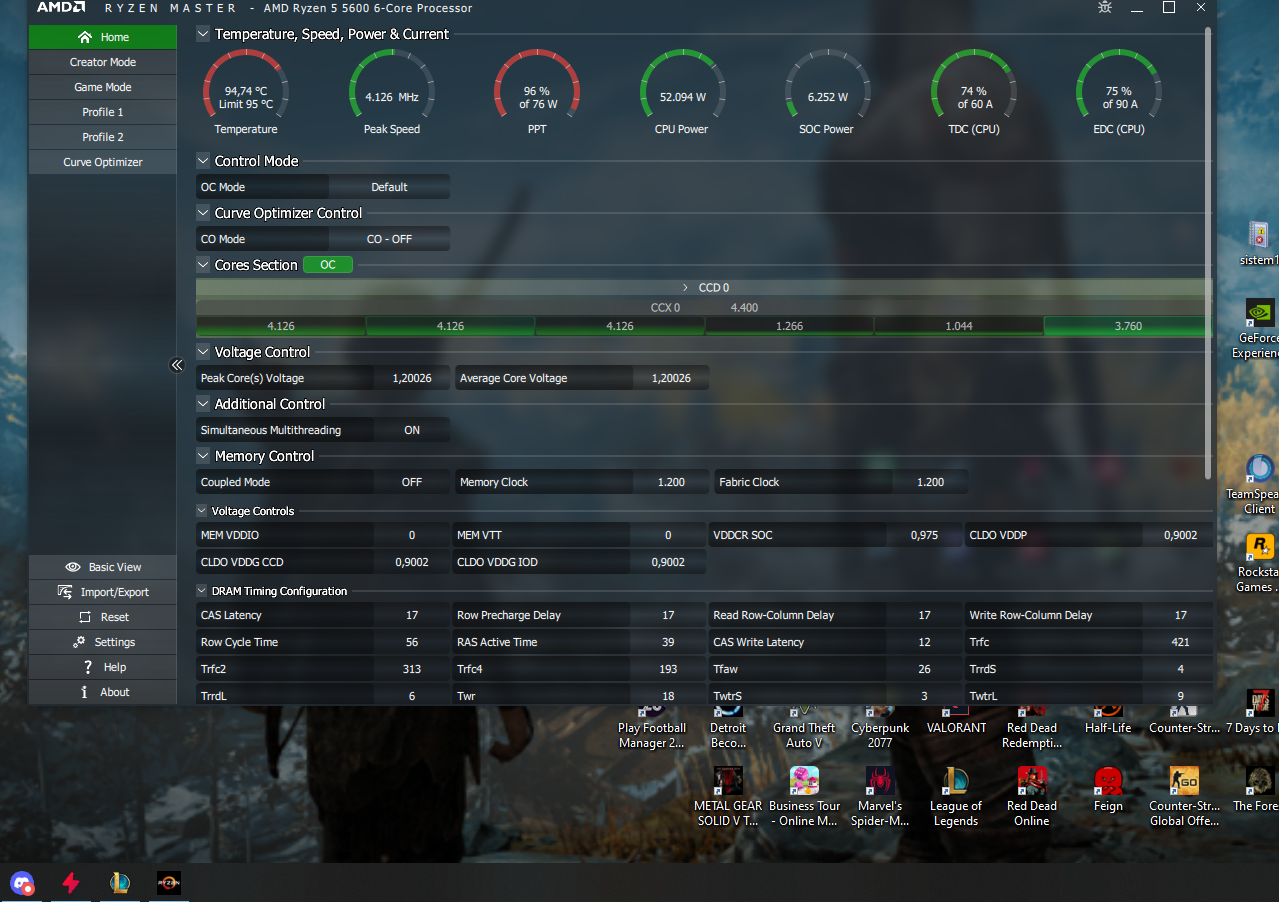Click the Temperature gauge

pyautogui.click(x=246, y=92)
